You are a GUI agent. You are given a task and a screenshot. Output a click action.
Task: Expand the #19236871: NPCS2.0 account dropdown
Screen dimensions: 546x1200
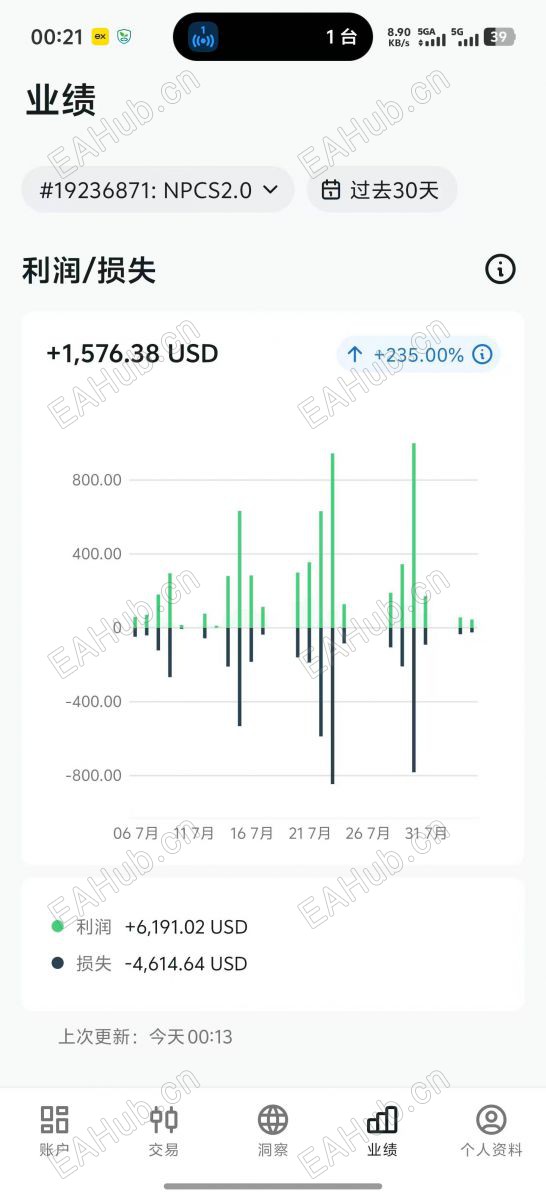[158, 190]
